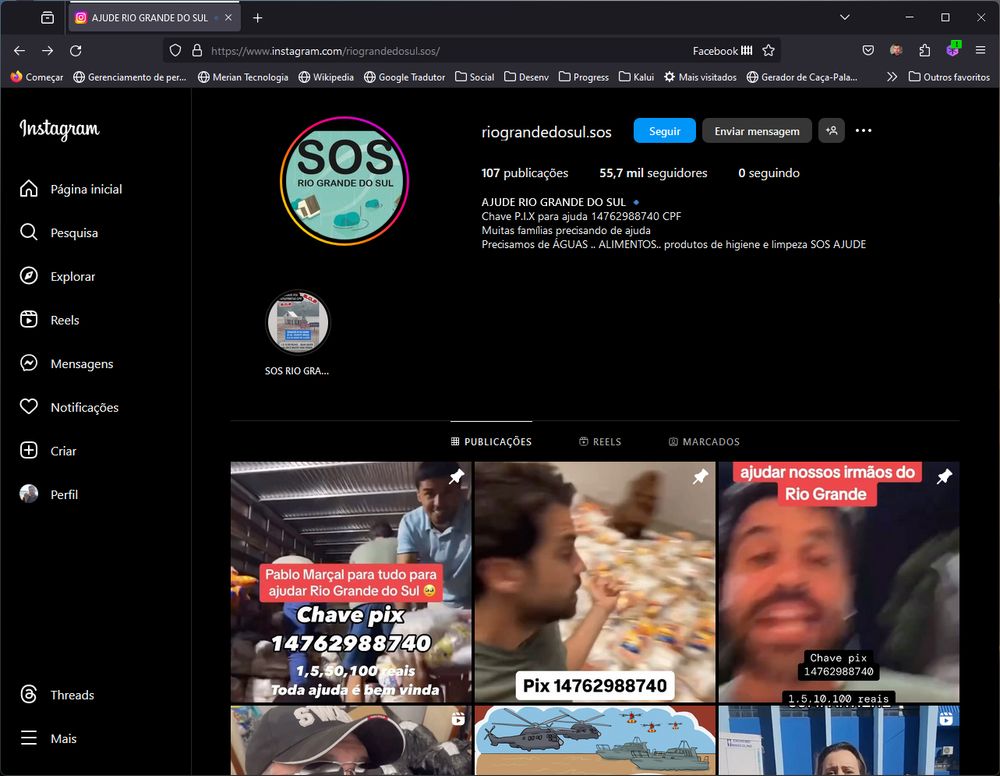This screenshot has width=1000, height=776.
Task: Open Firefox application menu
Action: click(x=980, y=50)
